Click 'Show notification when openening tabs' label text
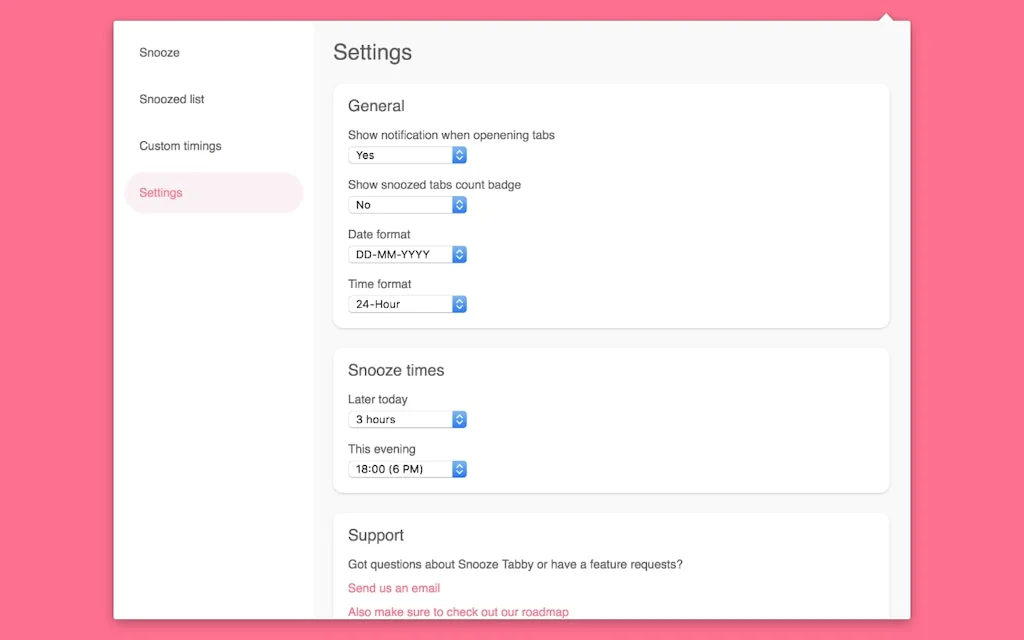Screen dimensions: 1024x640 pyautogui.click(x=451, y=135)
